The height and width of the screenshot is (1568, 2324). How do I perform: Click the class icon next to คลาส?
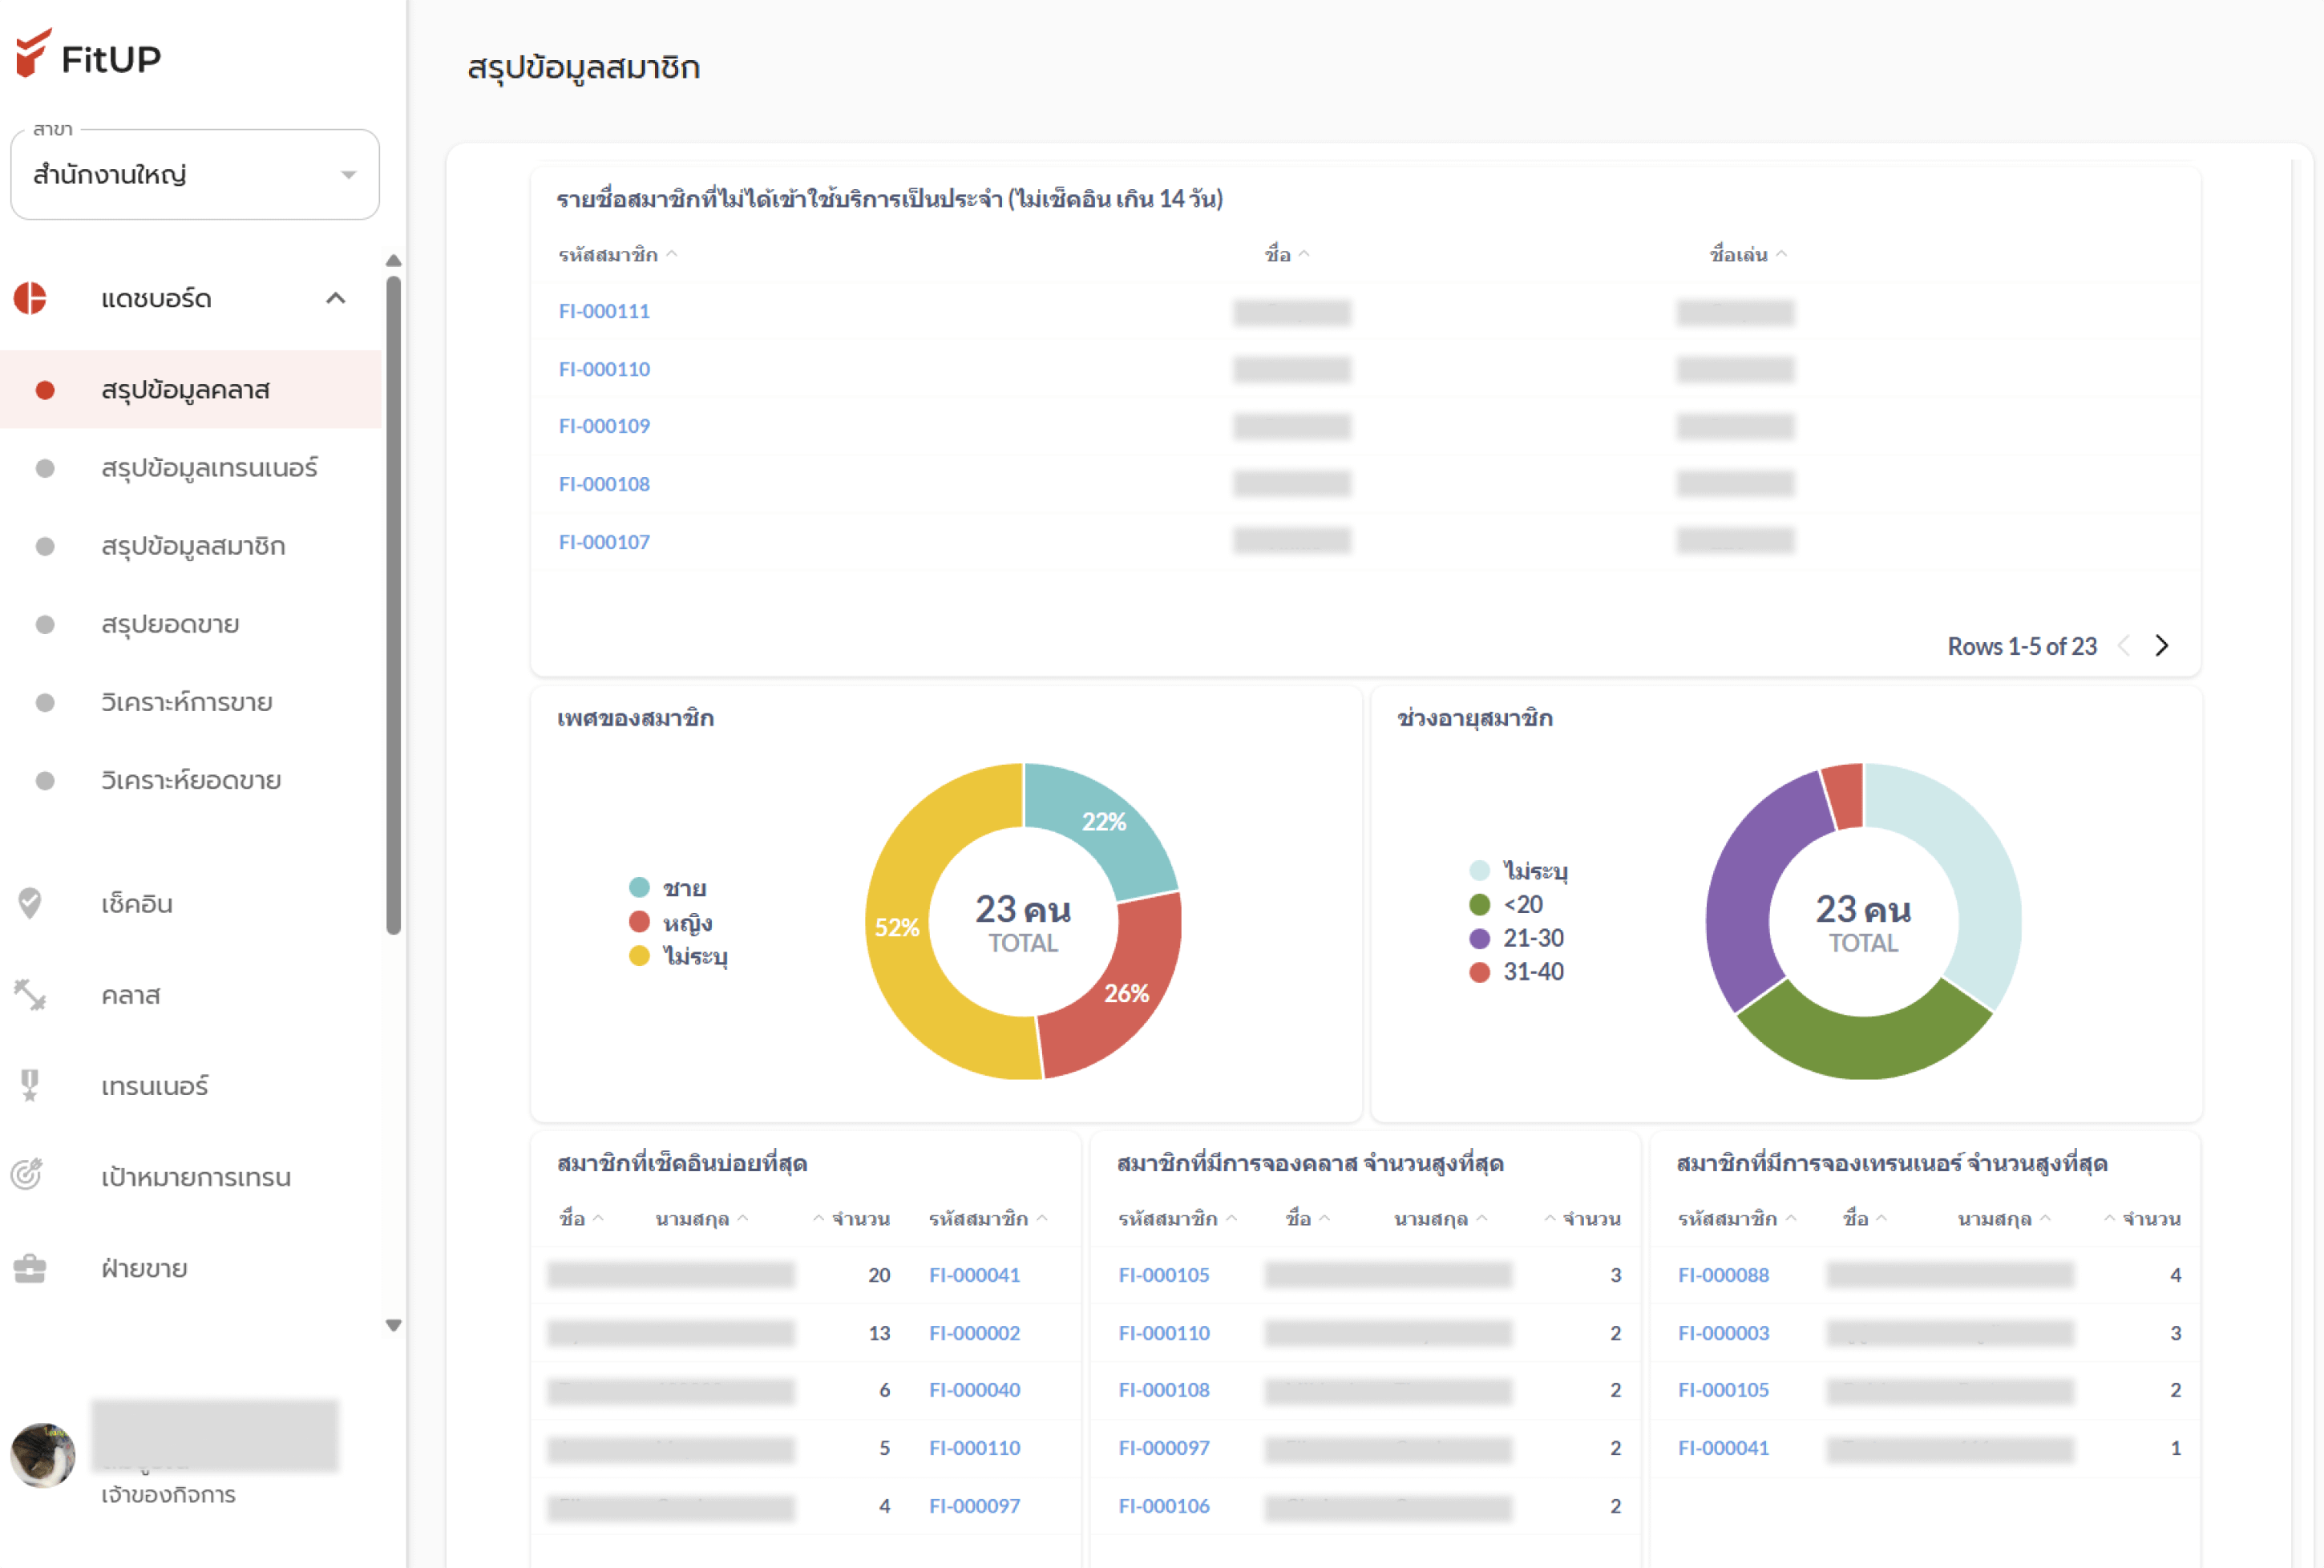[31, 995]
